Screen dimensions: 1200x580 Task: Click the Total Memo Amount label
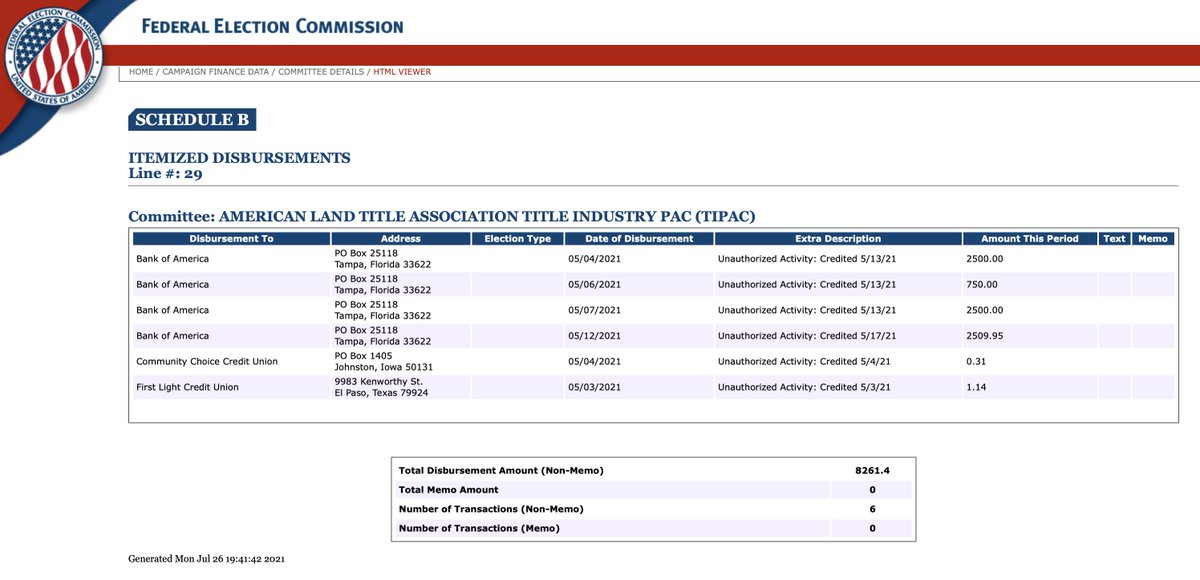[x=448, y=490]
